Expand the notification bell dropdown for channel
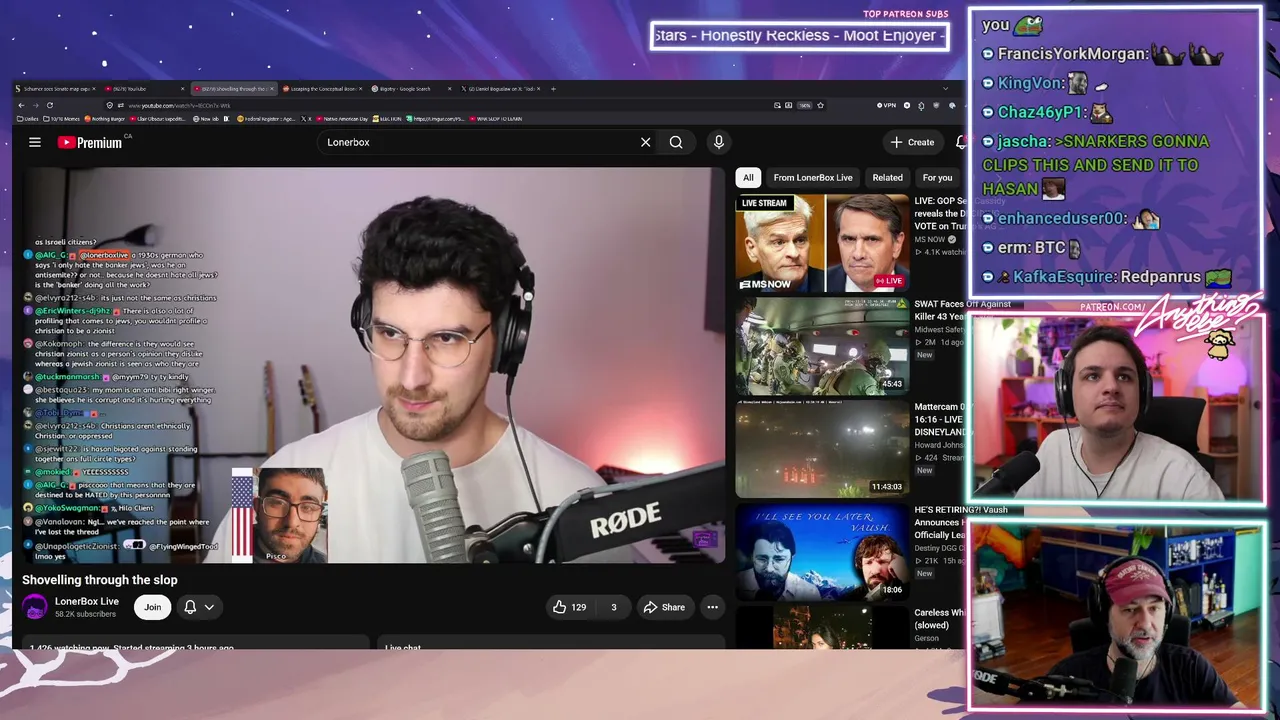Image resolution: width=1280 pixels, height=720 pixels. pyautogui.click(x=199, y=607)
